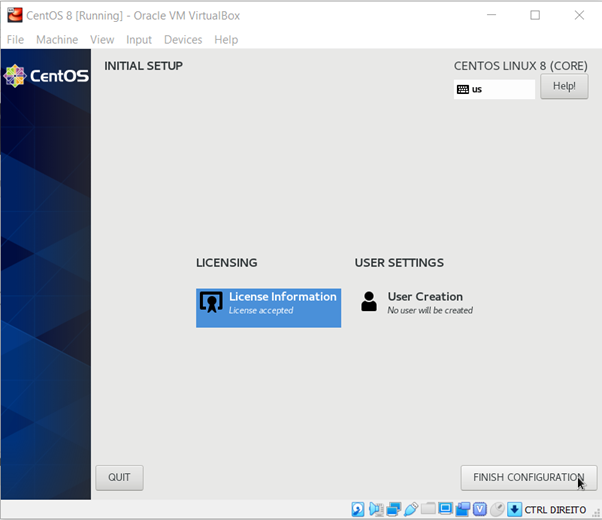This screenshot has width=602, height=520.
Task: Click the USB devices status icon
Action: pyautogui.click(x=411, y=509)
